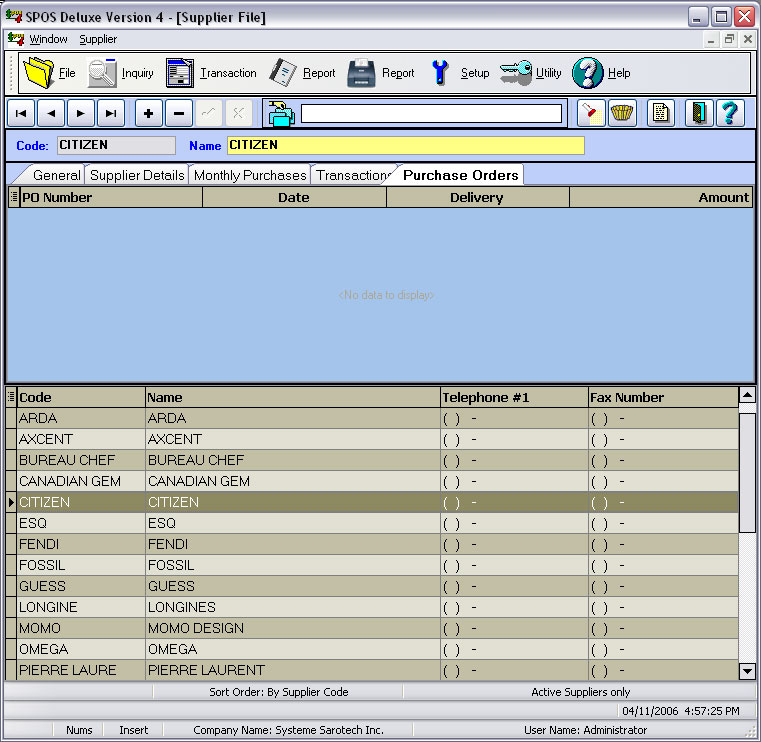Click the flashlight filter icon
Screen dimensions: 761x742
tap(591, 114)
